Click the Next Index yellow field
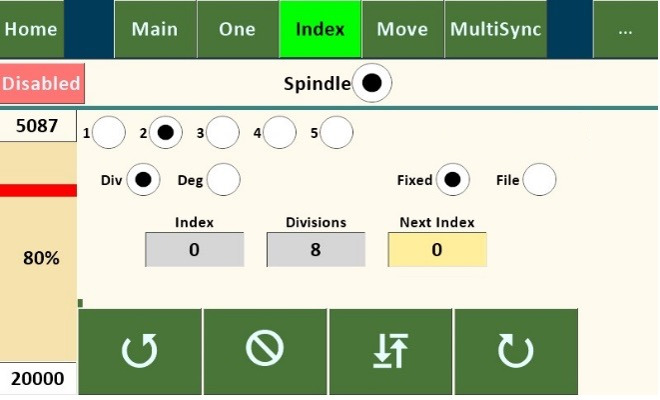660x400 pixels. (x=437, y=250)
